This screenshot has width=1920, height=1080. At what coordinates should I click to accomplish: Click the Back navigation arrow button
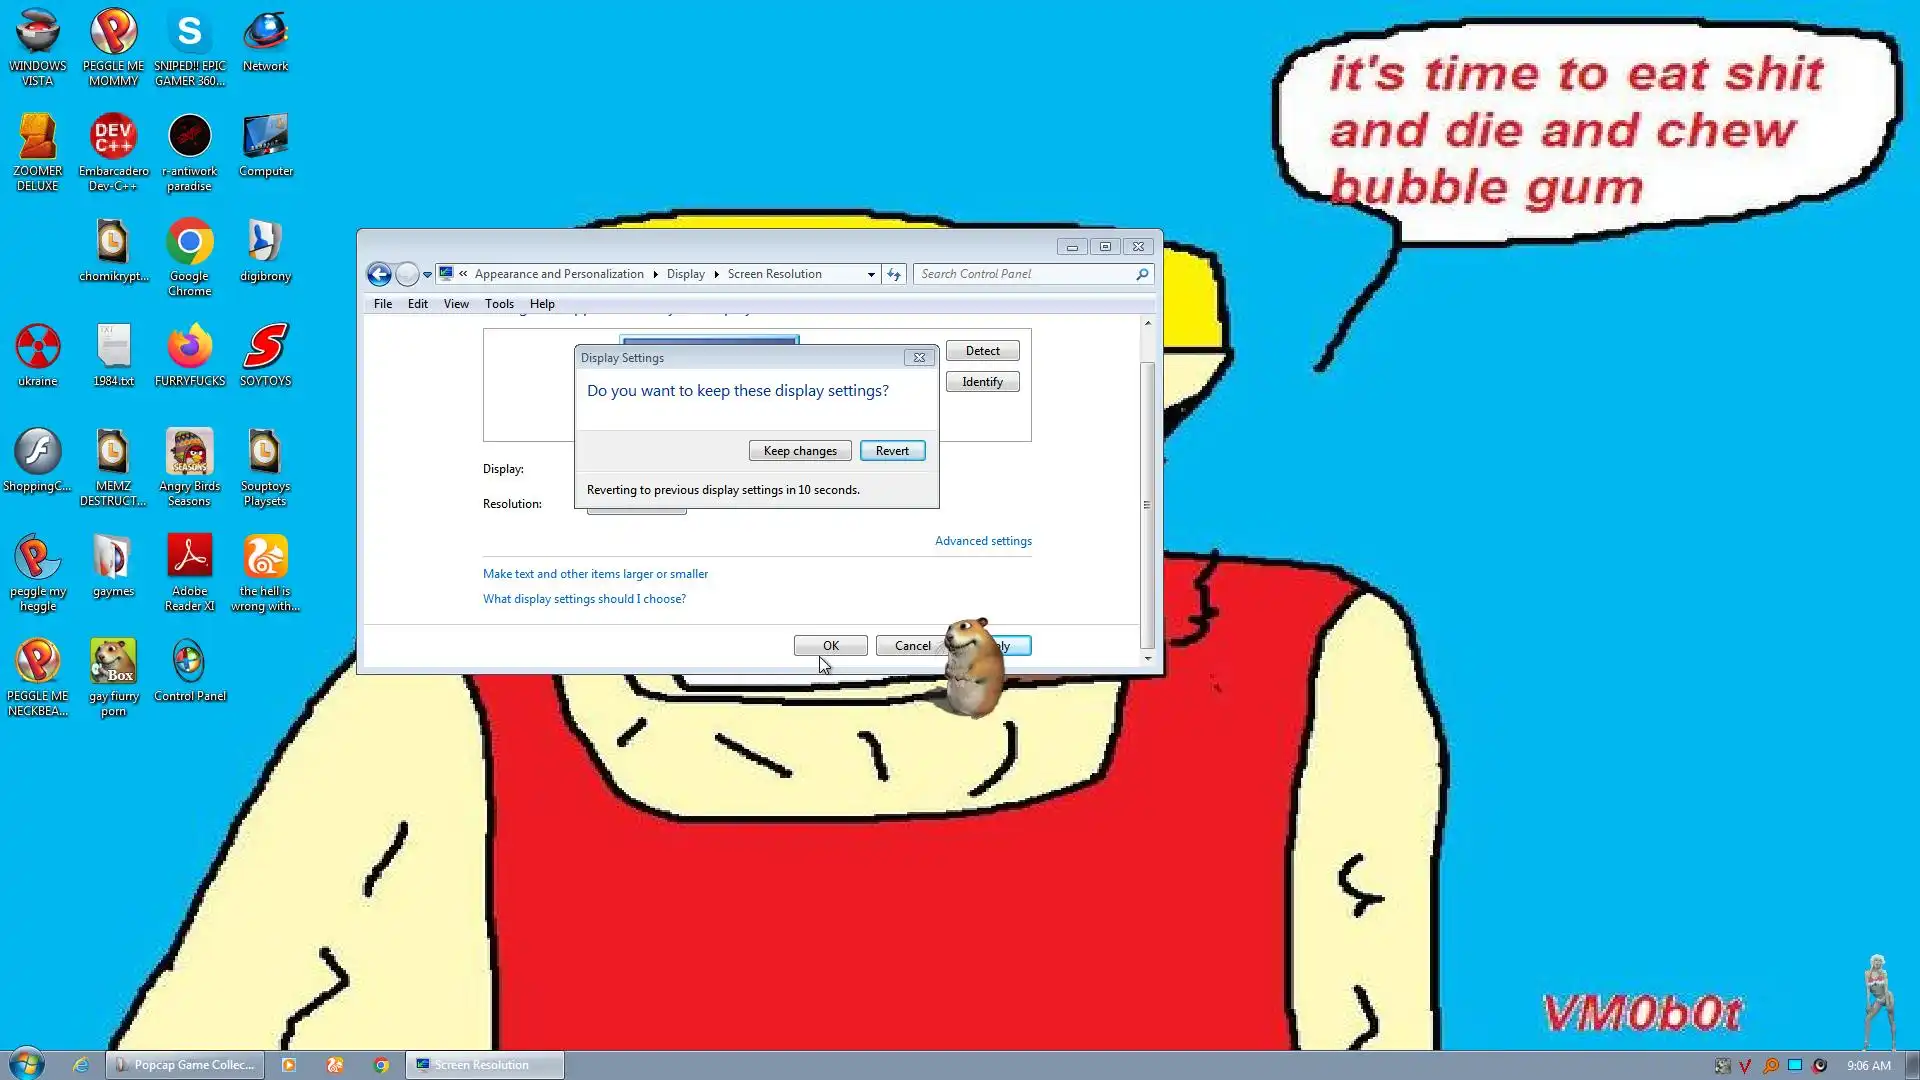pos(379,274)
